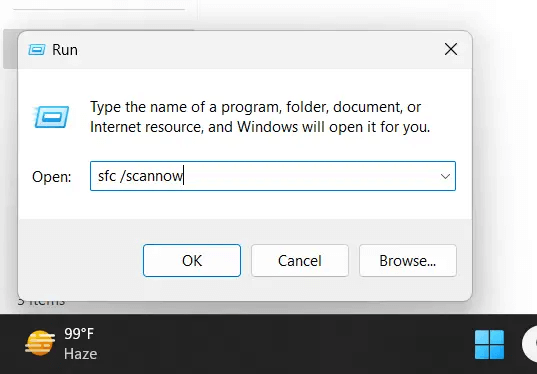Viewport: 537px width, 374px height.
Task: Click the small Run icon in title bar
Action: (x=37, y=50)
